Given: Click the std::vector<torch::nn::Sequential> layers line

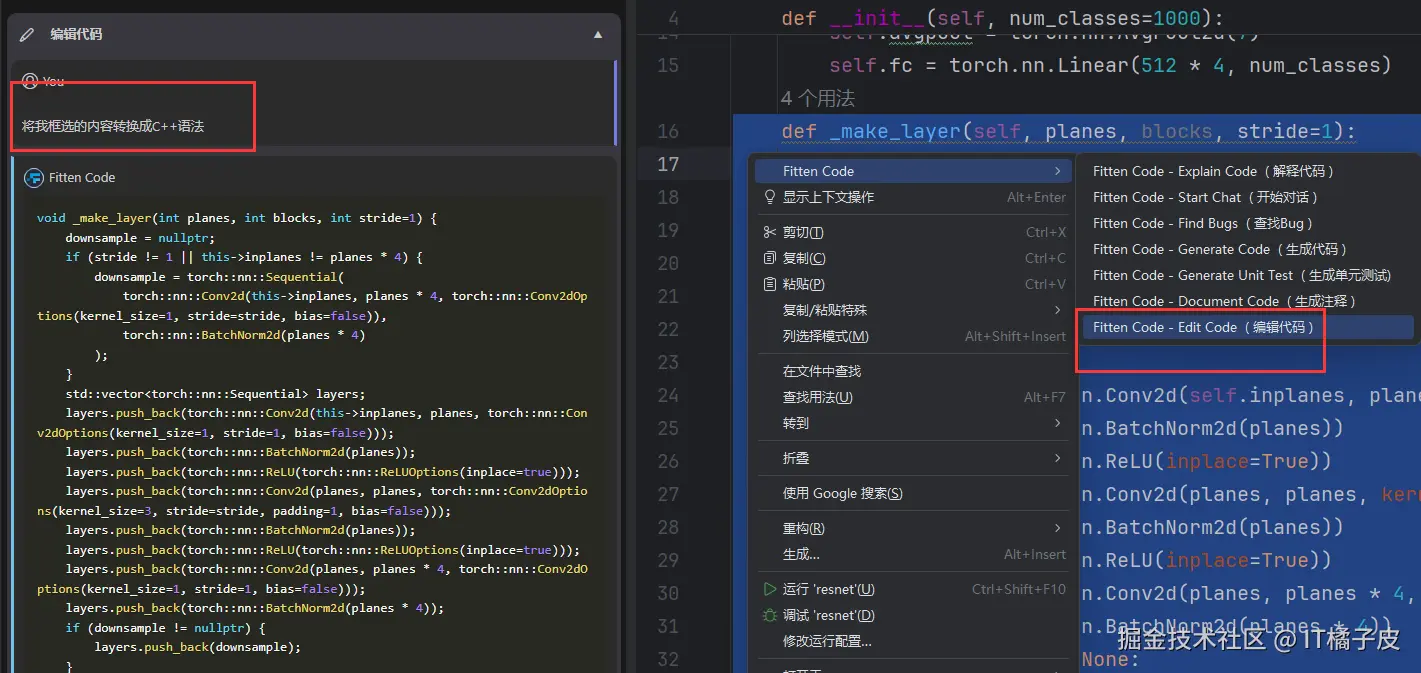Looking at the screenshot, I should click(x=216, y=393).
